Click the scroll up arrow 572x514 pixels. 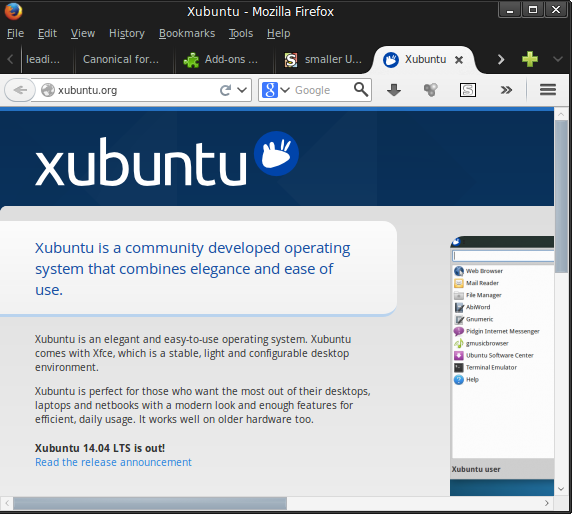[x=561, y=115]
